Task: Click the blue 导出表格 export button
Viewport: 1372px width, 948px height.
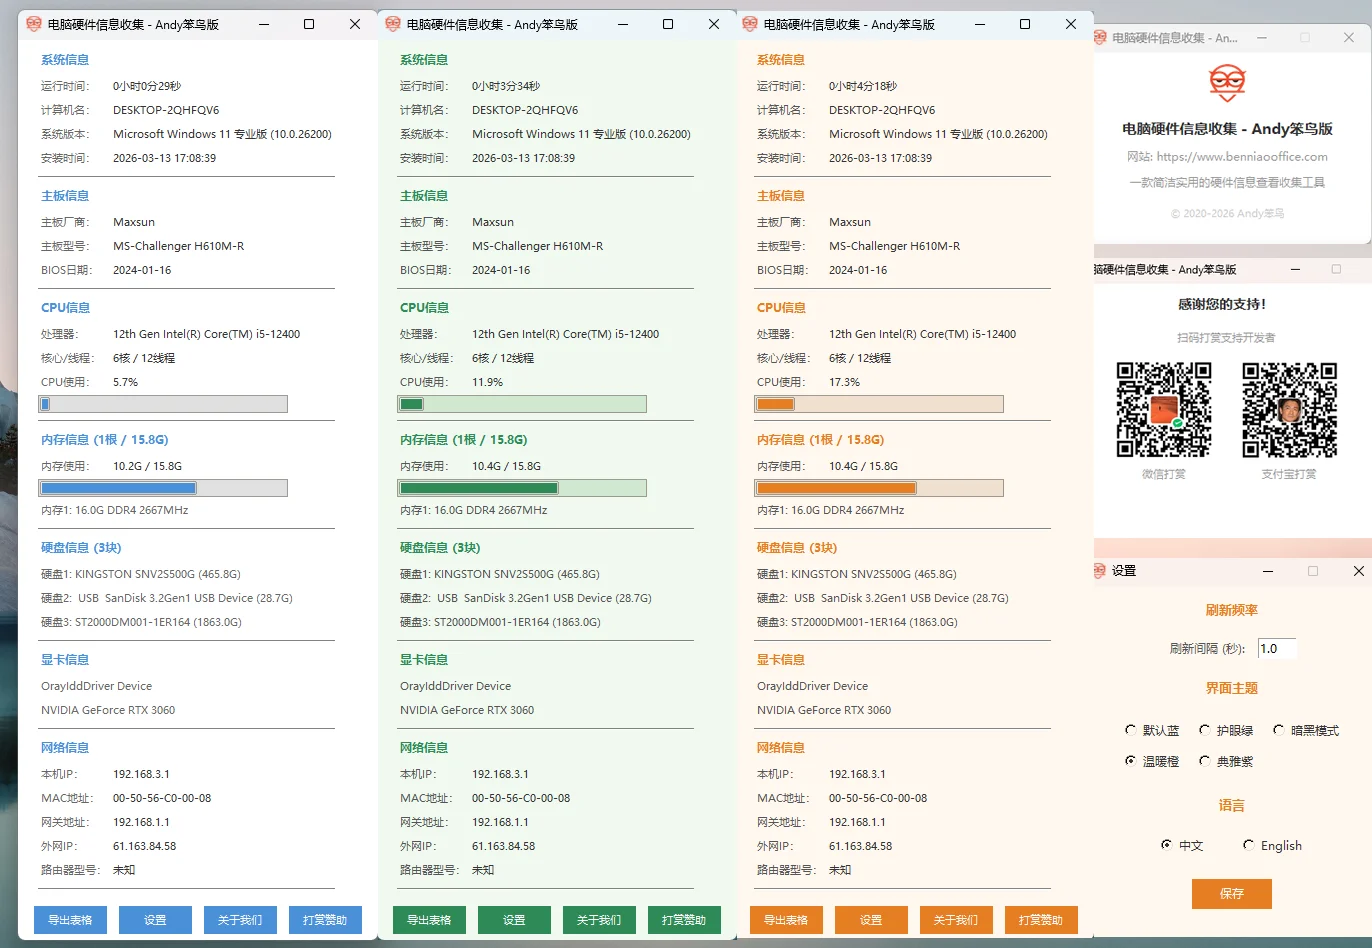Action: 70,920
